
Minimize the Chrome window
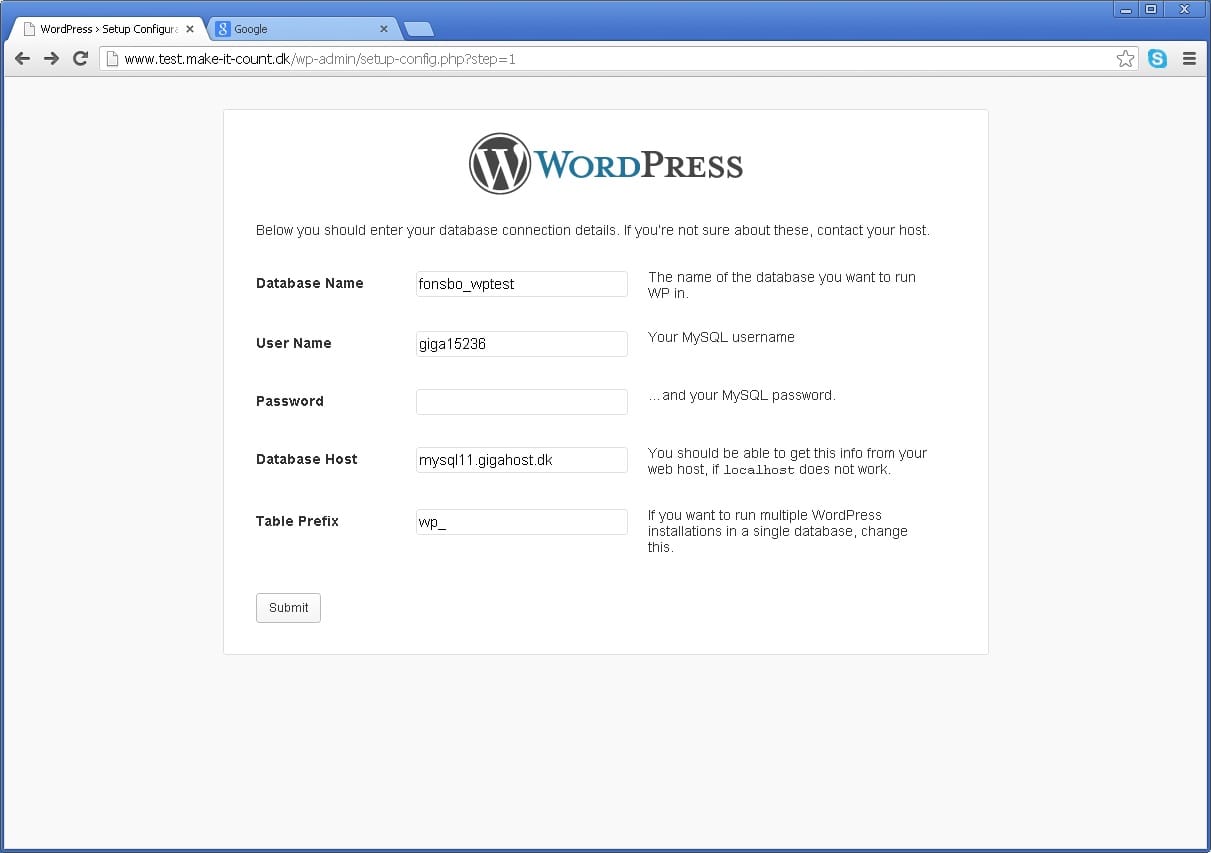click(x=1126, y=9)
